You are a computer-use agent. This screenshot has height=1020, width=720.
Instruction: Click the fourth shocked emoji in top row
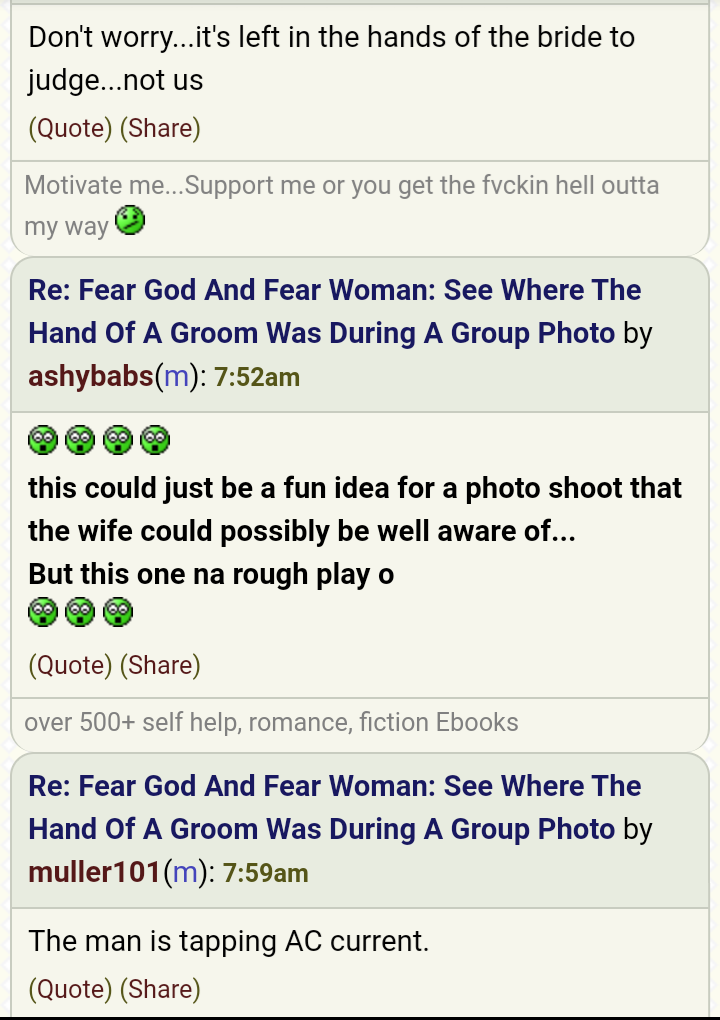[x=155, y=440]
